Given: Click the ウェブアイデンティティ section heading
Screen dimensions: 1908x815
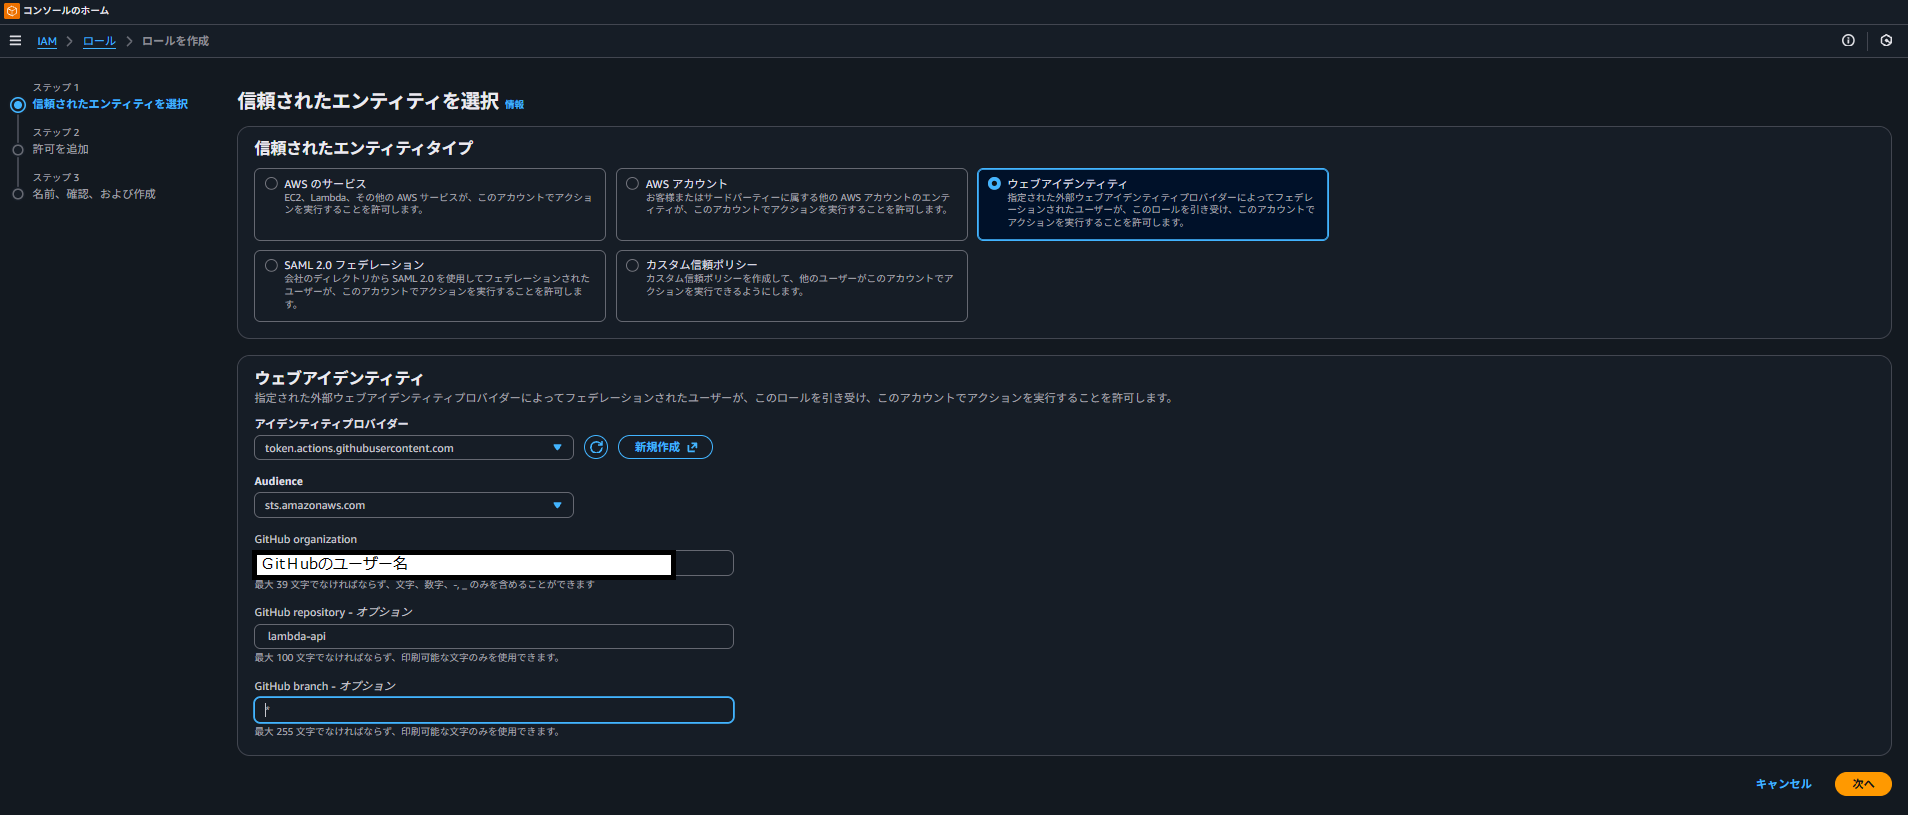Looking at the screenshot, I should tap(339, 378).
